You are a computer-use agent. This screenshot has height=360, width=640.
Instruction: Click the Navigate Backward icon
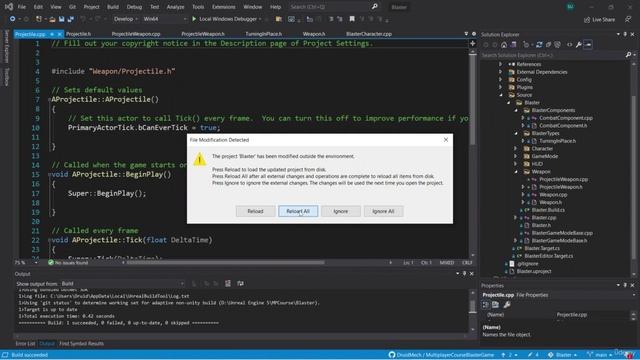point(12,19)
